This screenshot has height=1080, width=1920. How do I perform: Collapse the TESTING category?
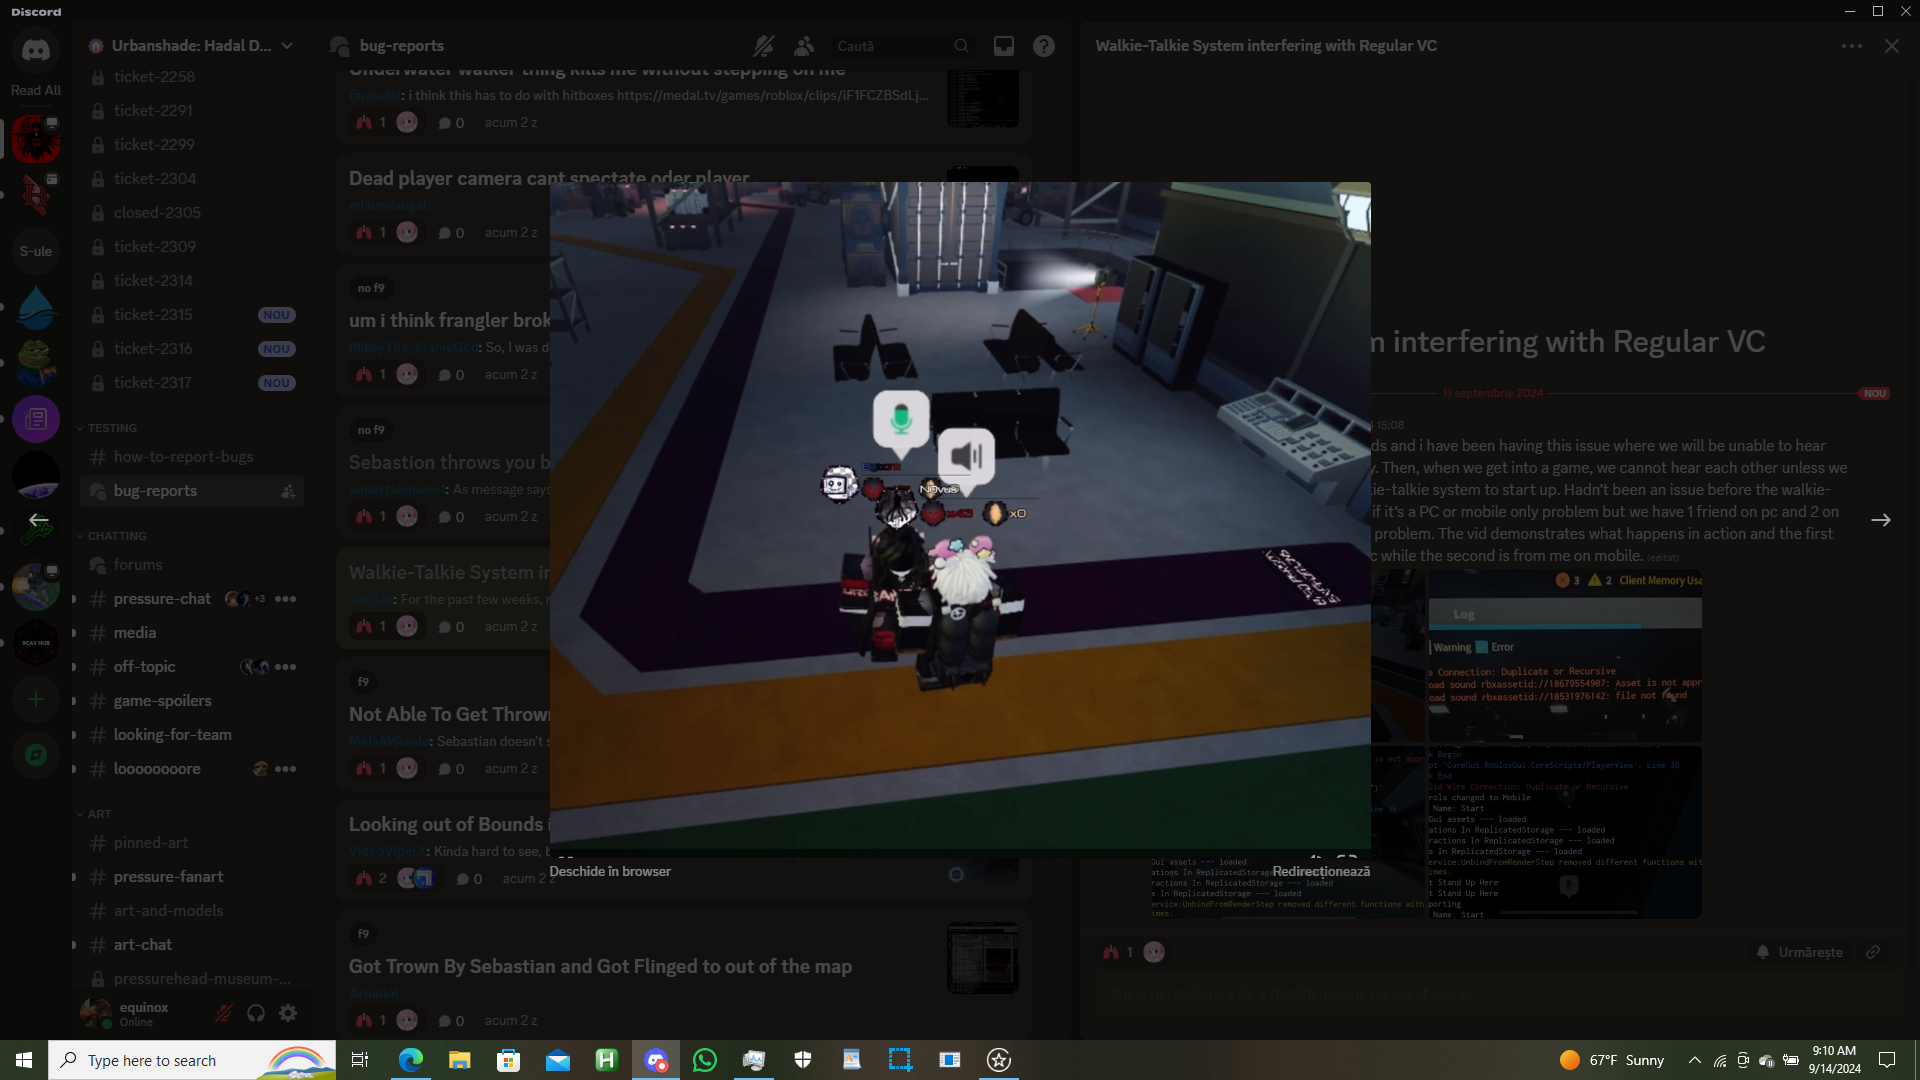point(111,428)
